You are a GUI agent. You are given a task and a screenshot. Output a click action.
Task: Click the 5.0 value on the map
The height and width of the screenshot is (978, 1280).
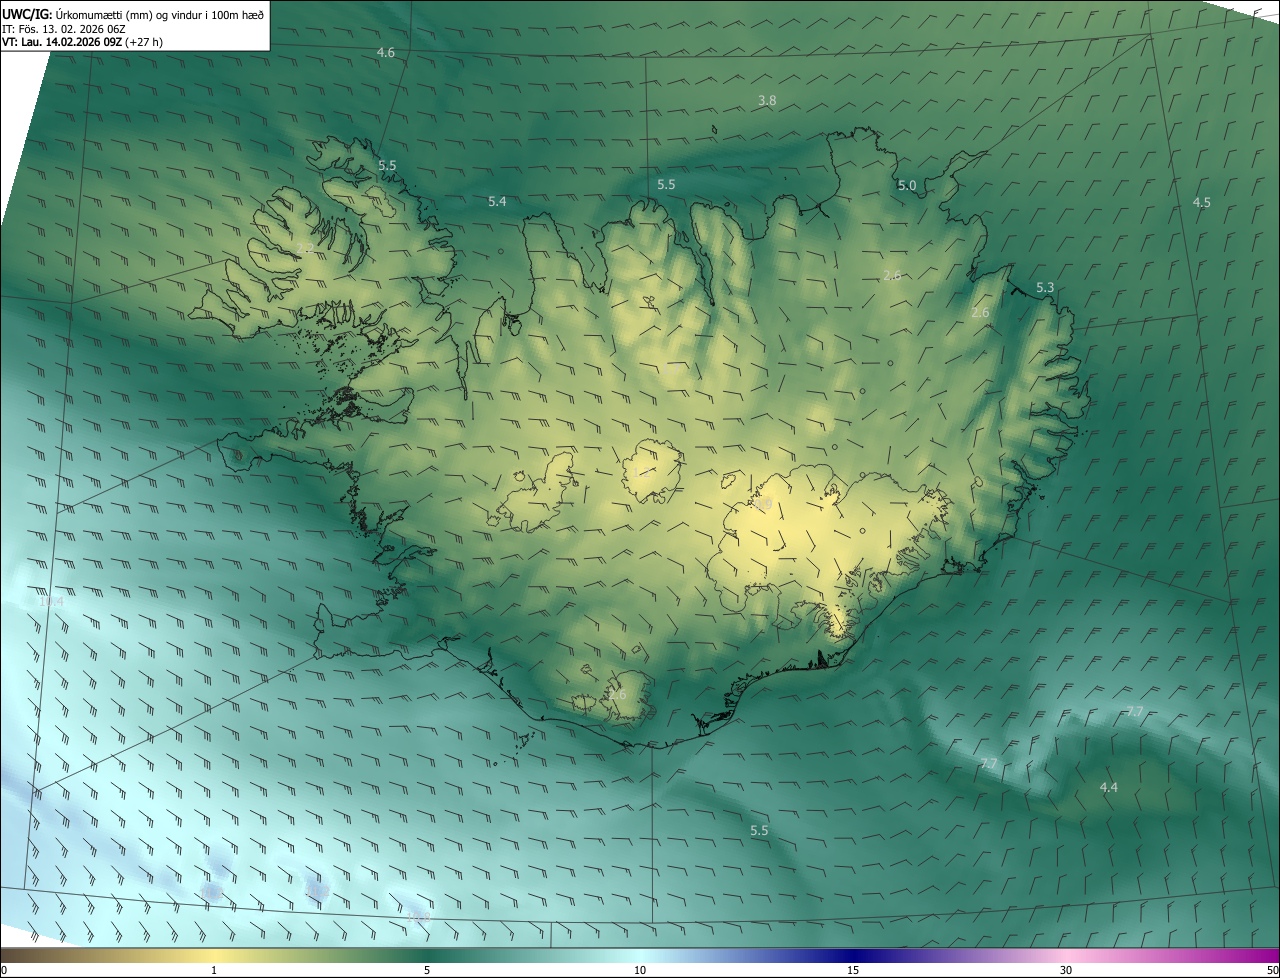click(907, 185)
